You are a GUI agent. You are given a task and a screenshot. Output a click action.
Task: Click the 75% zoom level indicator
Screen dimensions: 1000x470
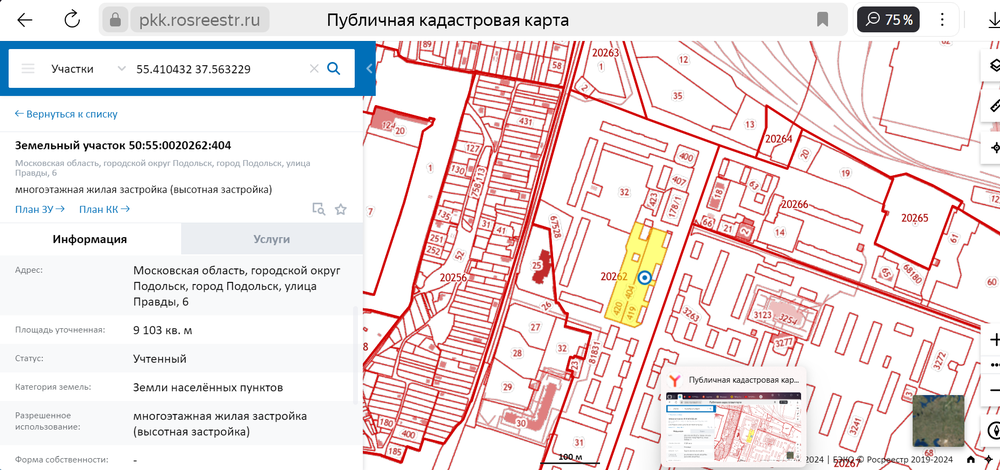890,20
